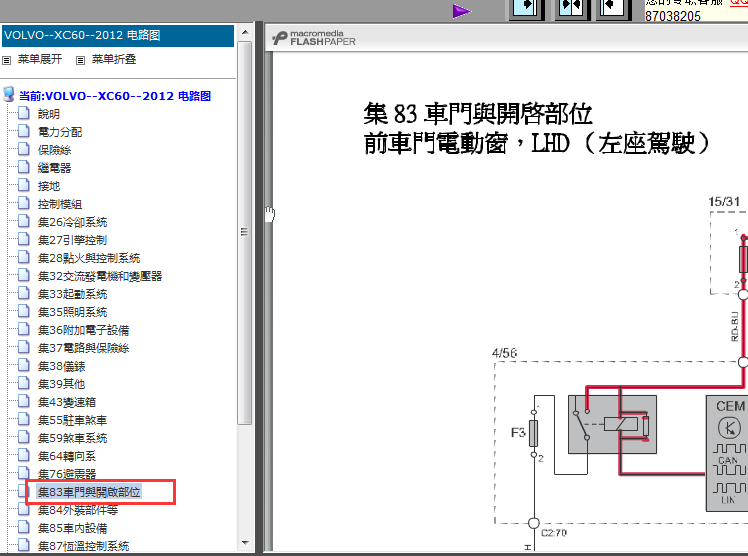Open the 当前:VOLVO--XC60--2012 电路图 root link
748x556 pixels.
click(115, 96)
